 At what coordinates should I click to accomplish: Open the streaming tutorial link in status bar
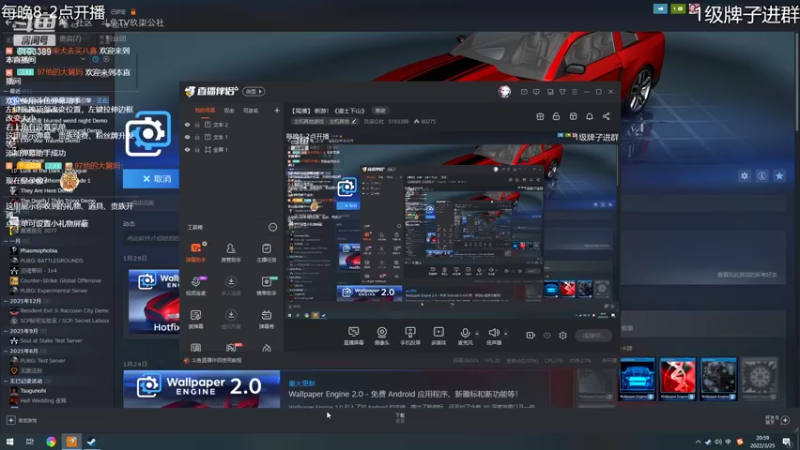[216, 360]
